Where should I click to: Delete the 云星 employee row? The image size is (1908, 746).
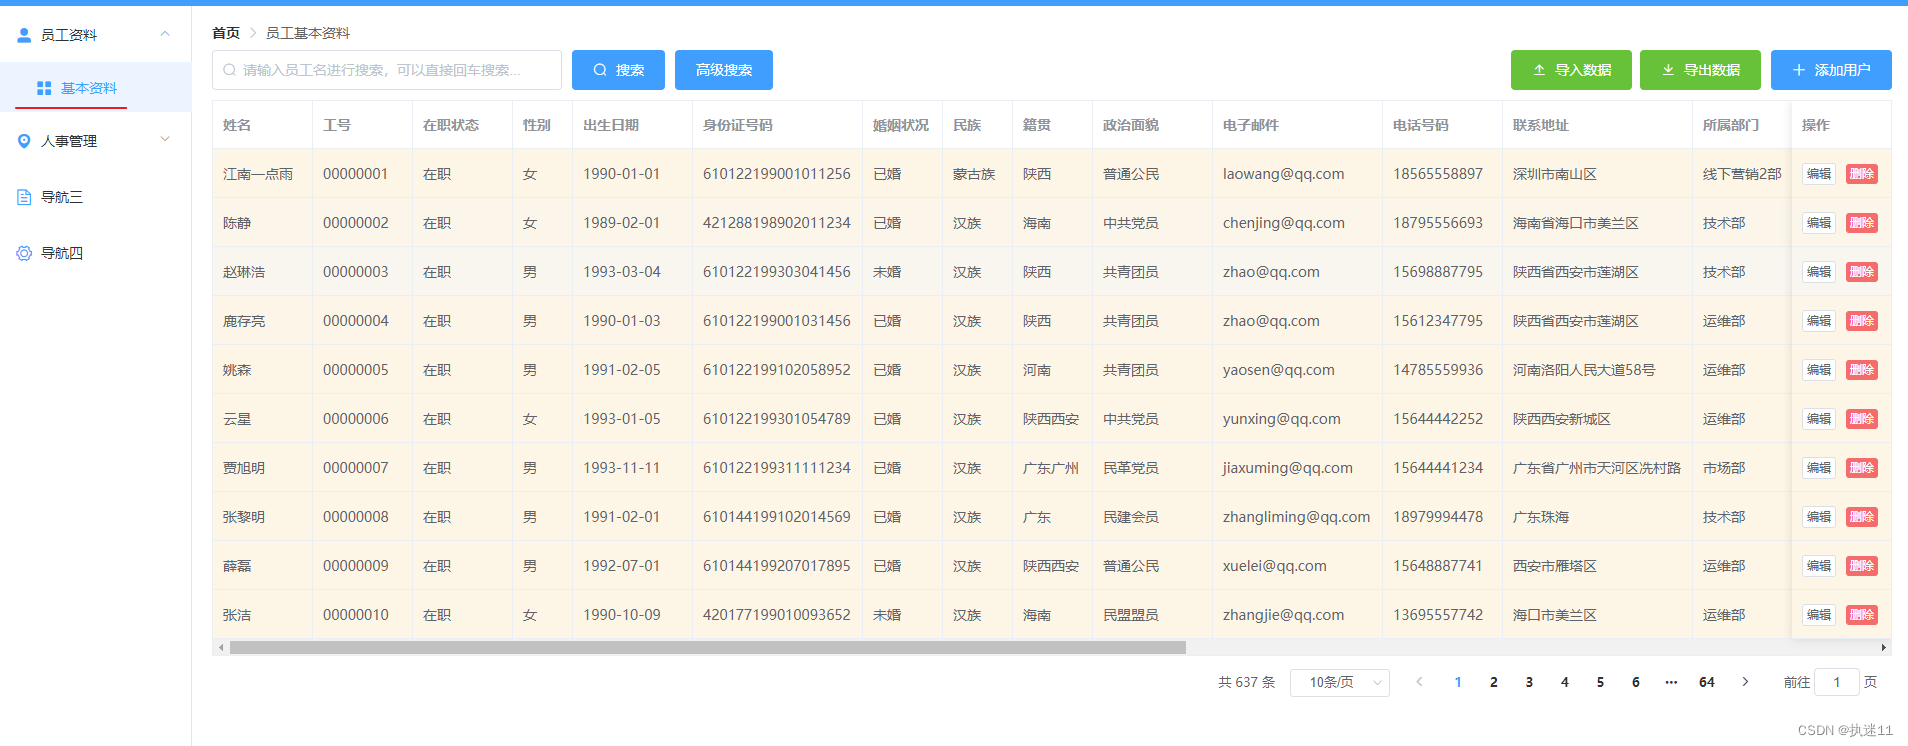point(1862,419)
